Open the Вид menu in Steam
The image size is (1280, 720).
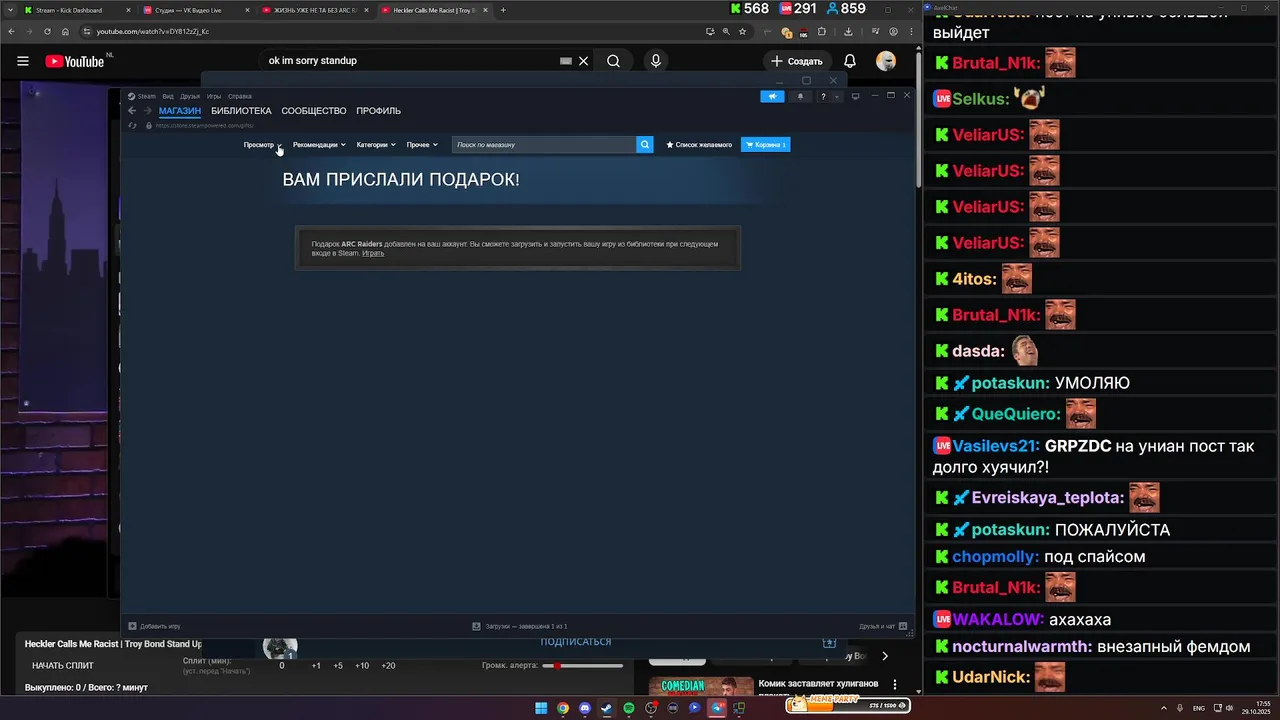(x=168, y=96)
